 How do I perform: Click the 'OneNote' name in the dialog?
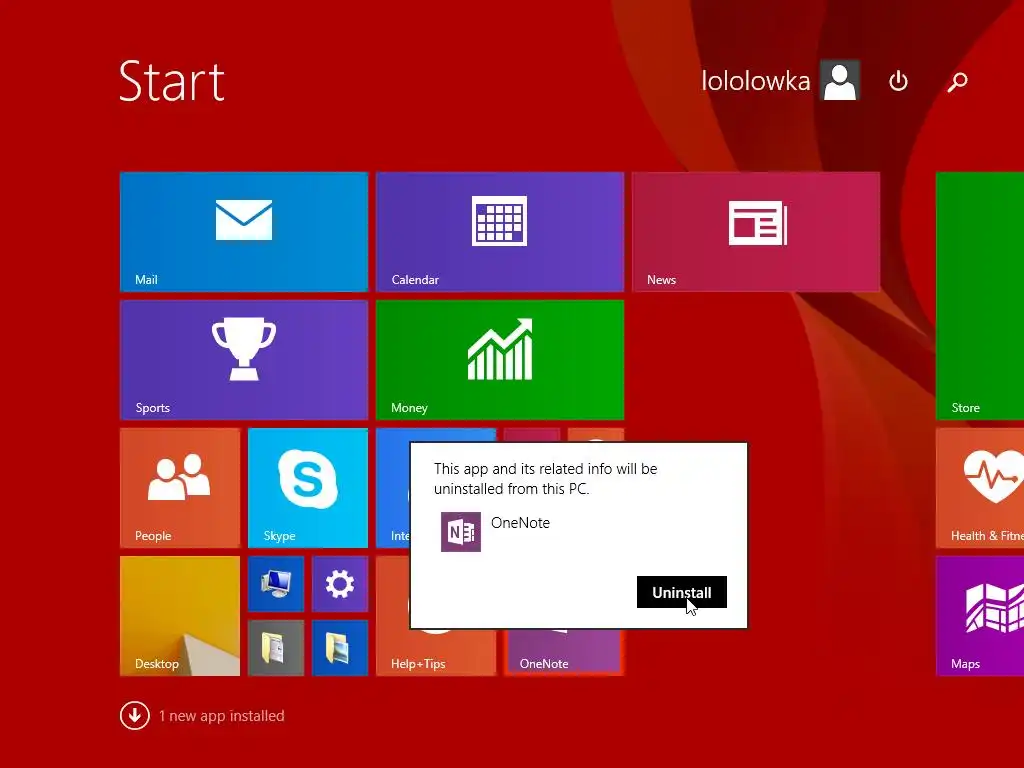pos(520,522)
